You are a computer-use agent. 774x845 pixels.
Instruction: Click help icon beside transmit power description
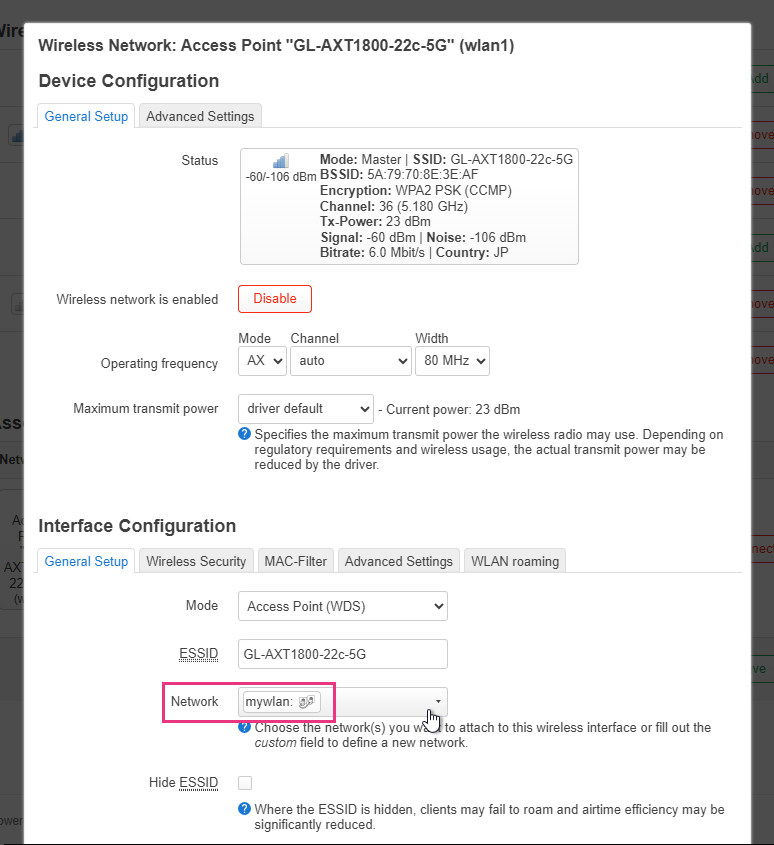click(244, 434)
